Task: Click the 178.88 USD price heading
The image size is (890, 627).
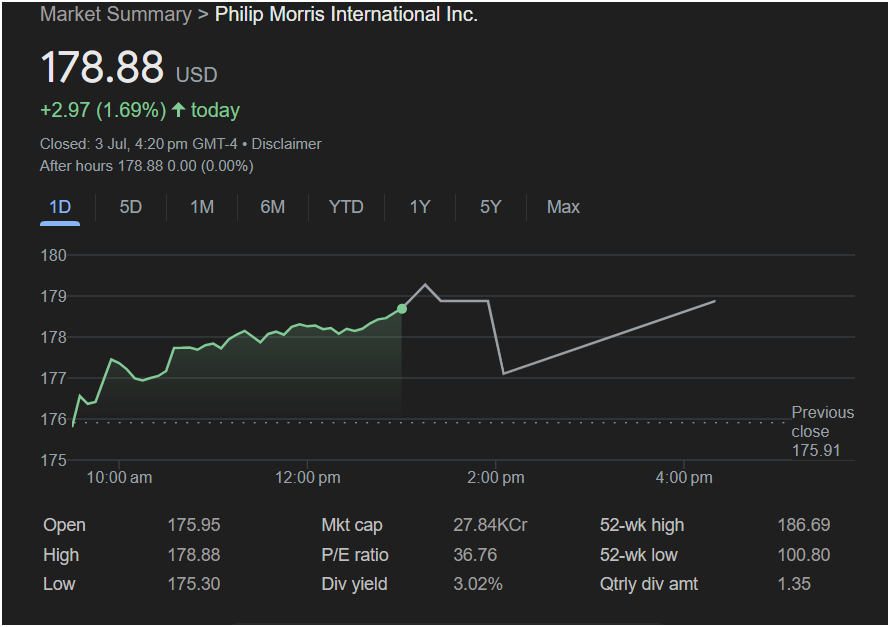Action: [x=129, y=68]
